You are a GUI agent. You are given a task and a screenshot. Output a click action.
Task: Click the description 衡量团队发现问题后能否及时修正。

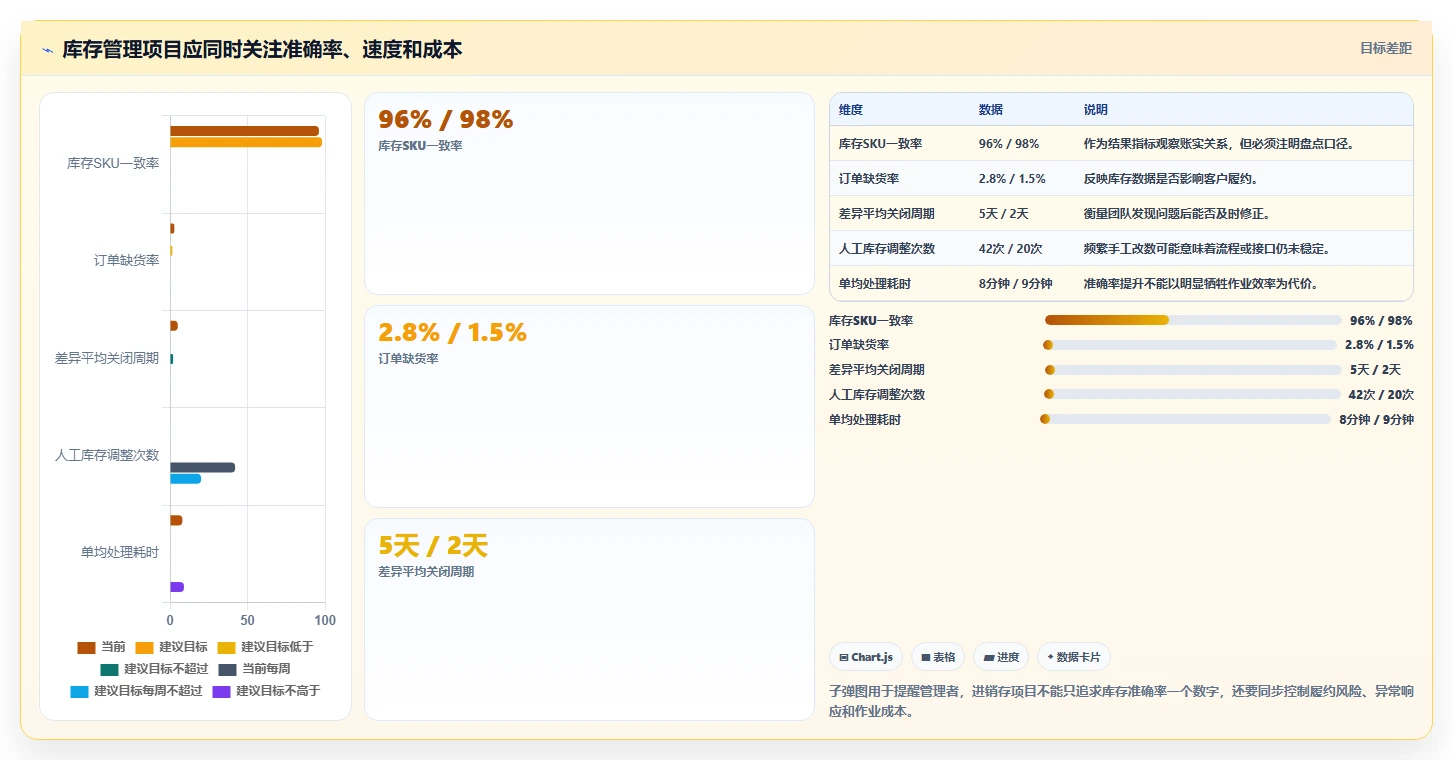[1177, 214]
